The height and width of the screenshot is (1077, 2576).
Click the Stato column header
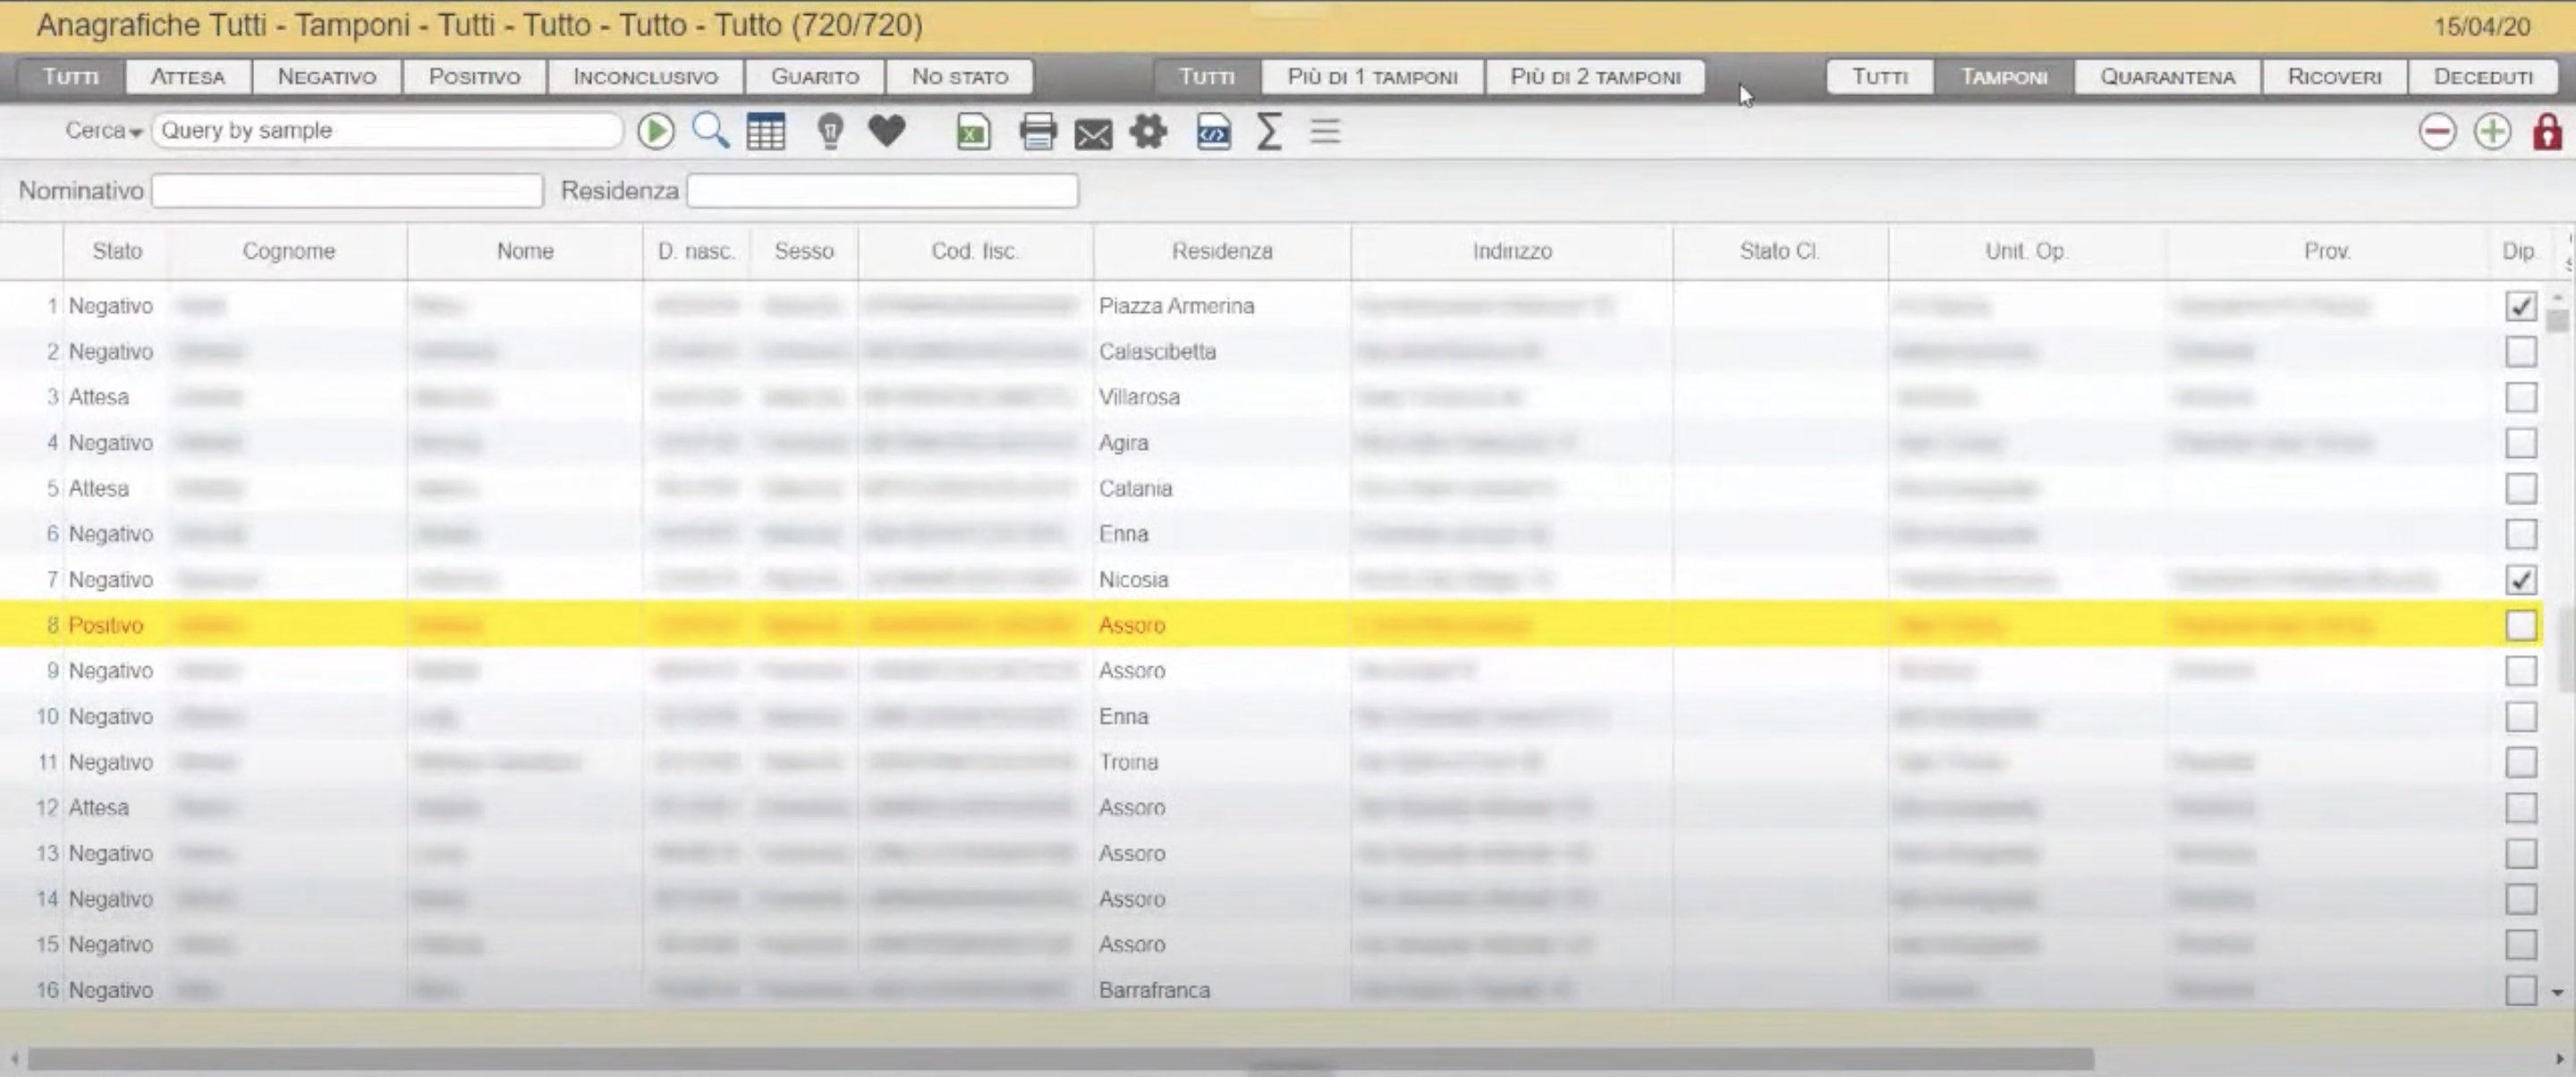[x=117, y=251]
